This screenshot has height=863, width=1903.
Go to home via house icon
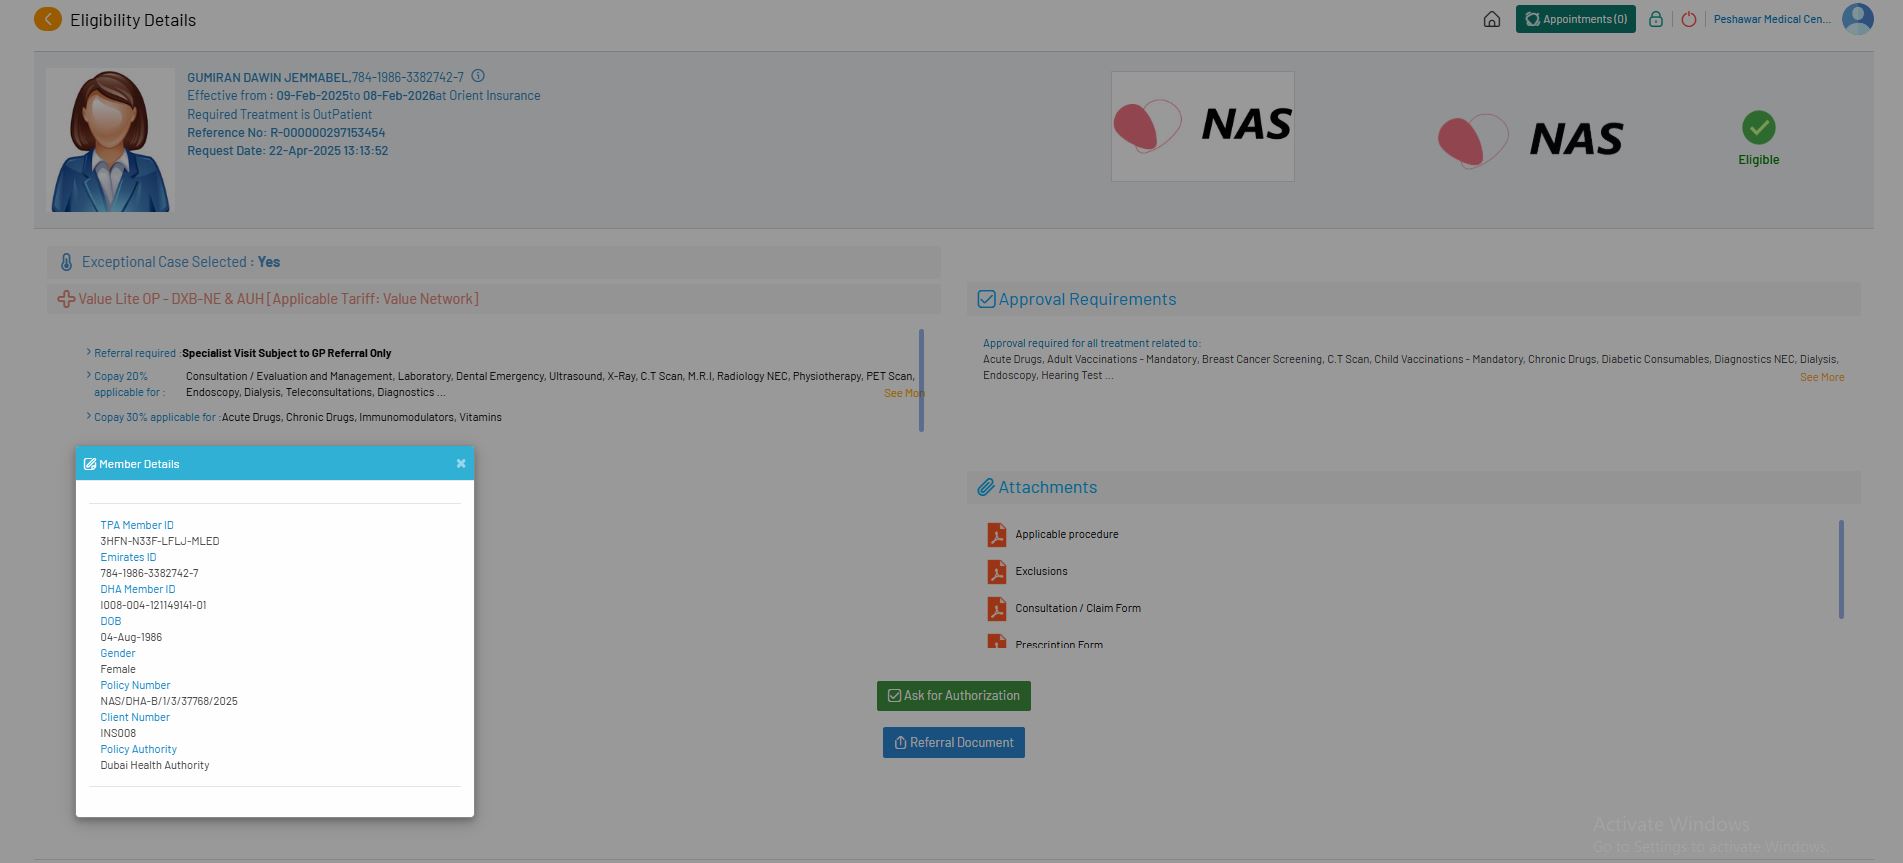[1491, 19]
